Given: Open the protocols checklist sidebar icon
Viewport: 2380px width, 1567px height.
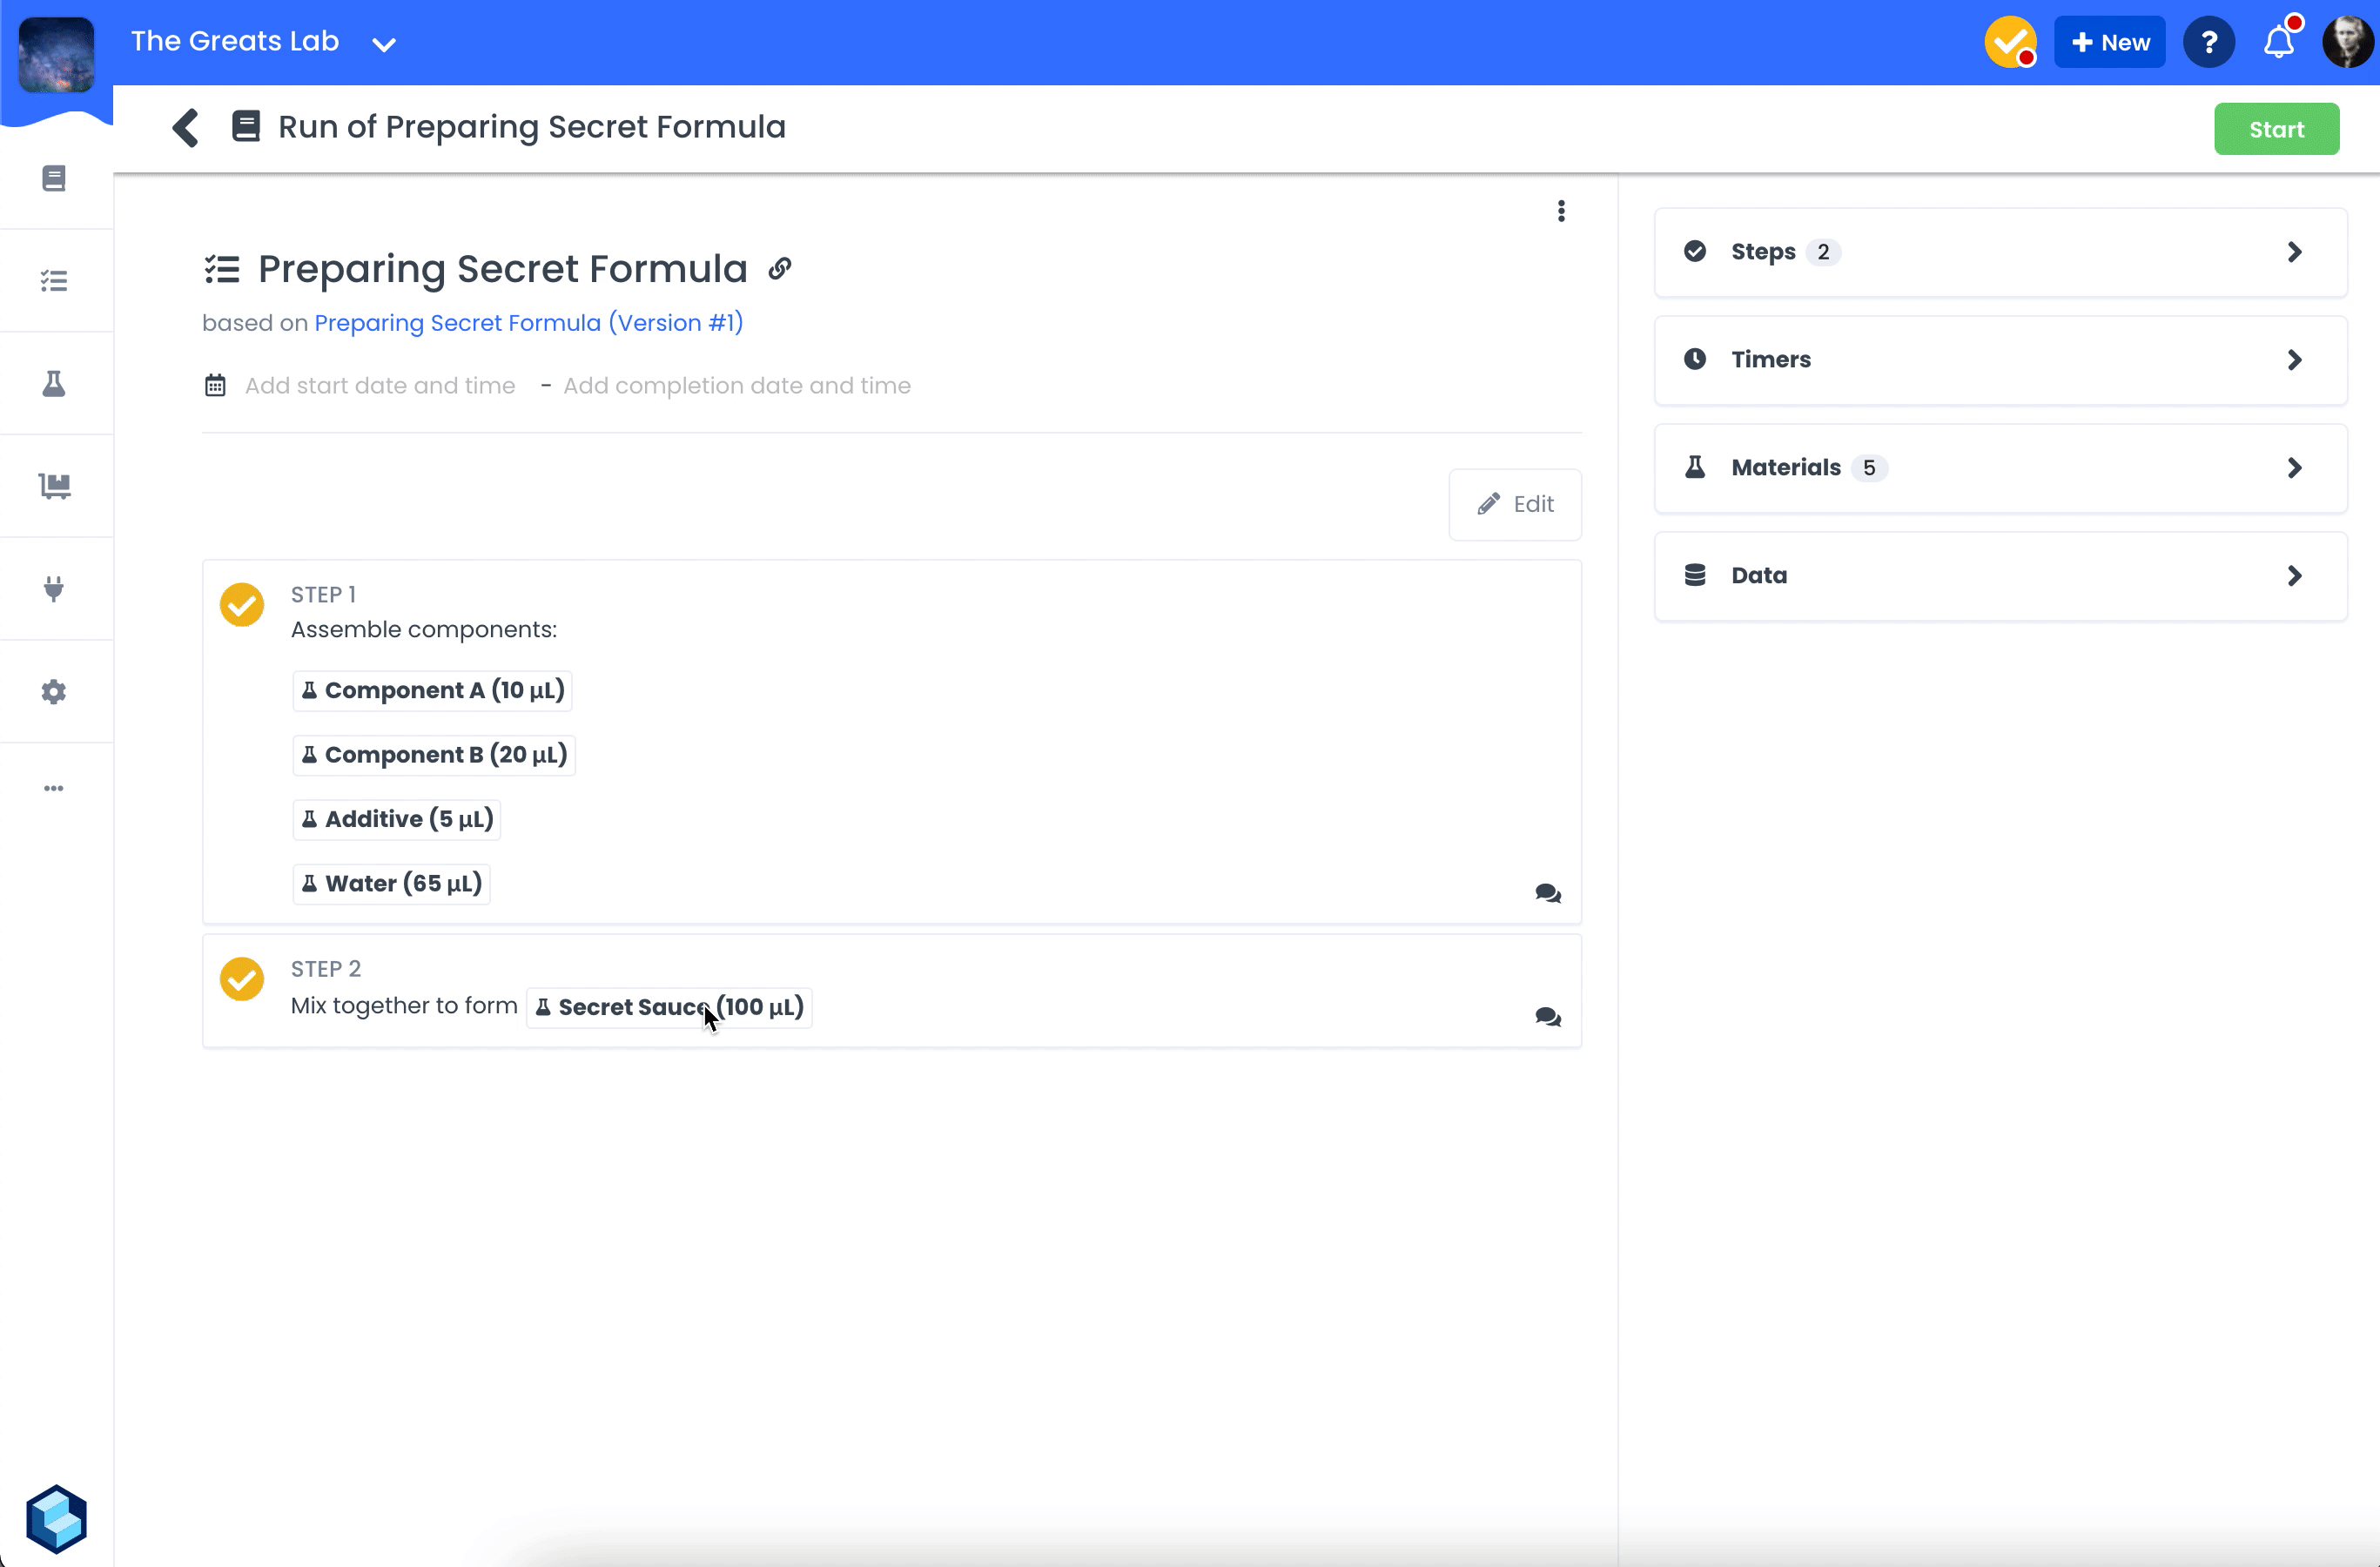Looking at the screenshot, I should click(54, 281).
